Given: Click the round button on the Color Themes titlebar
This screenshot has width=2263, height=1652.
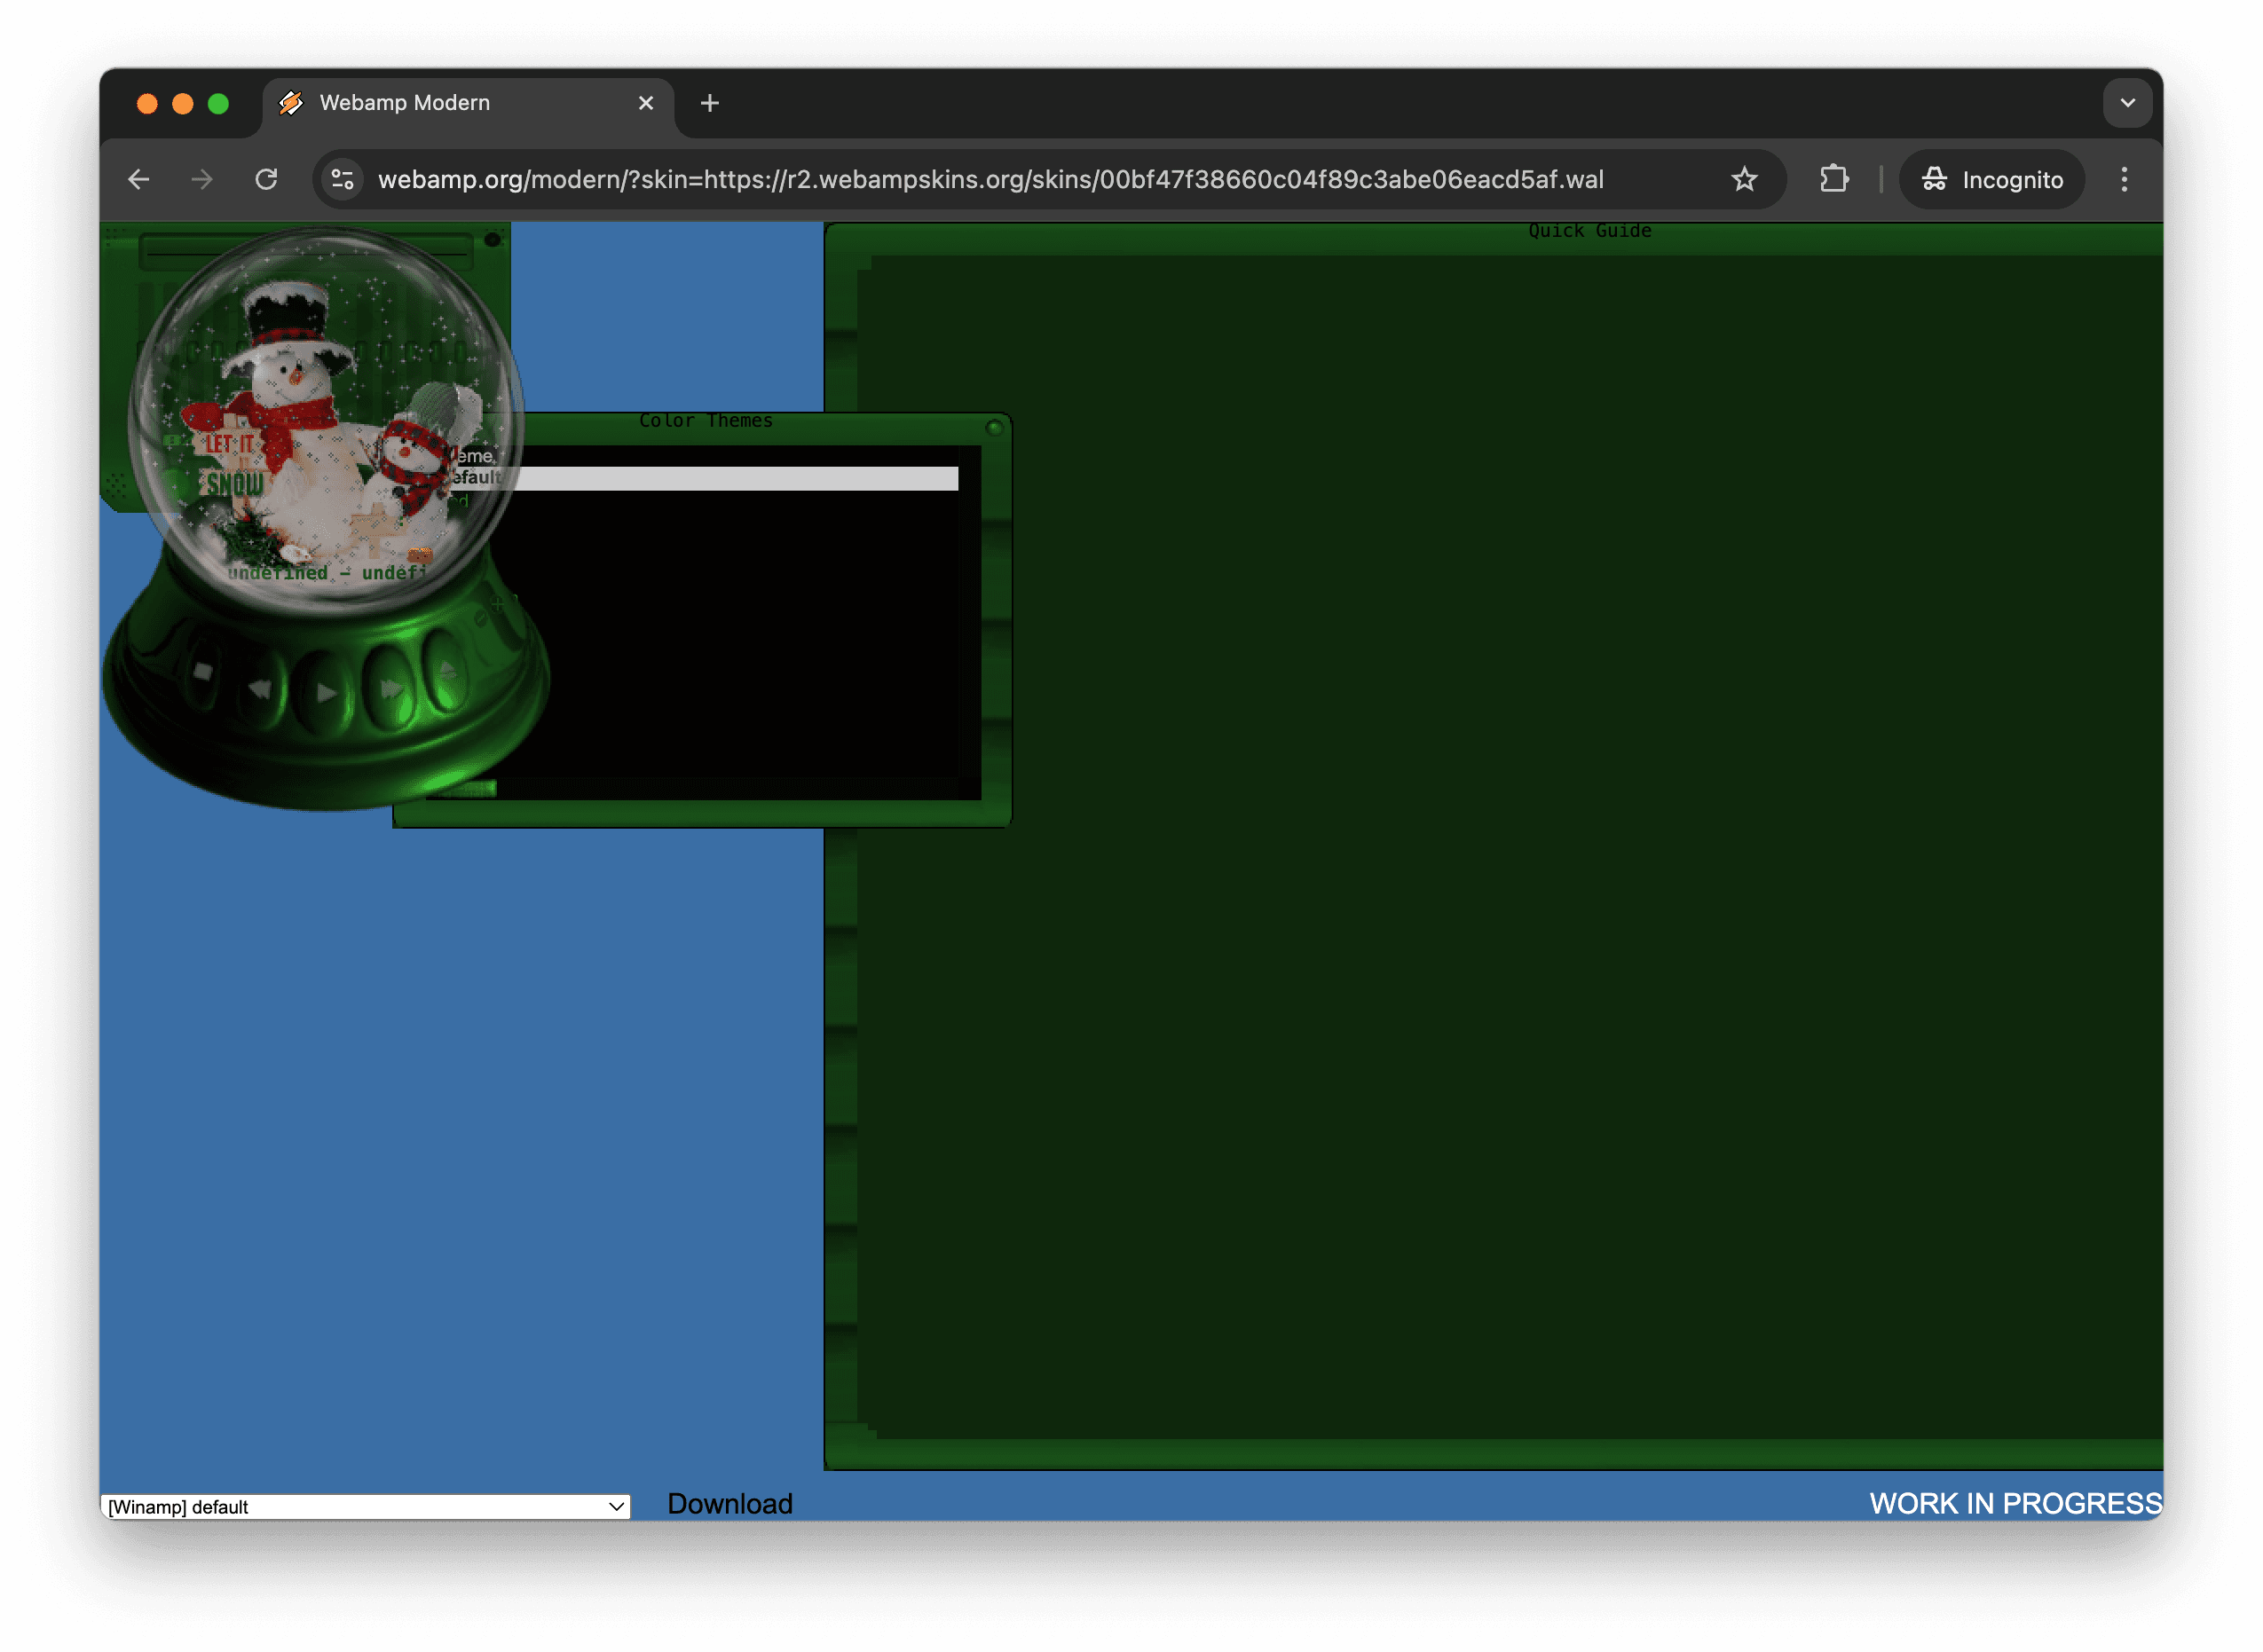Looking at the screenshot, I should coord(994,426).
